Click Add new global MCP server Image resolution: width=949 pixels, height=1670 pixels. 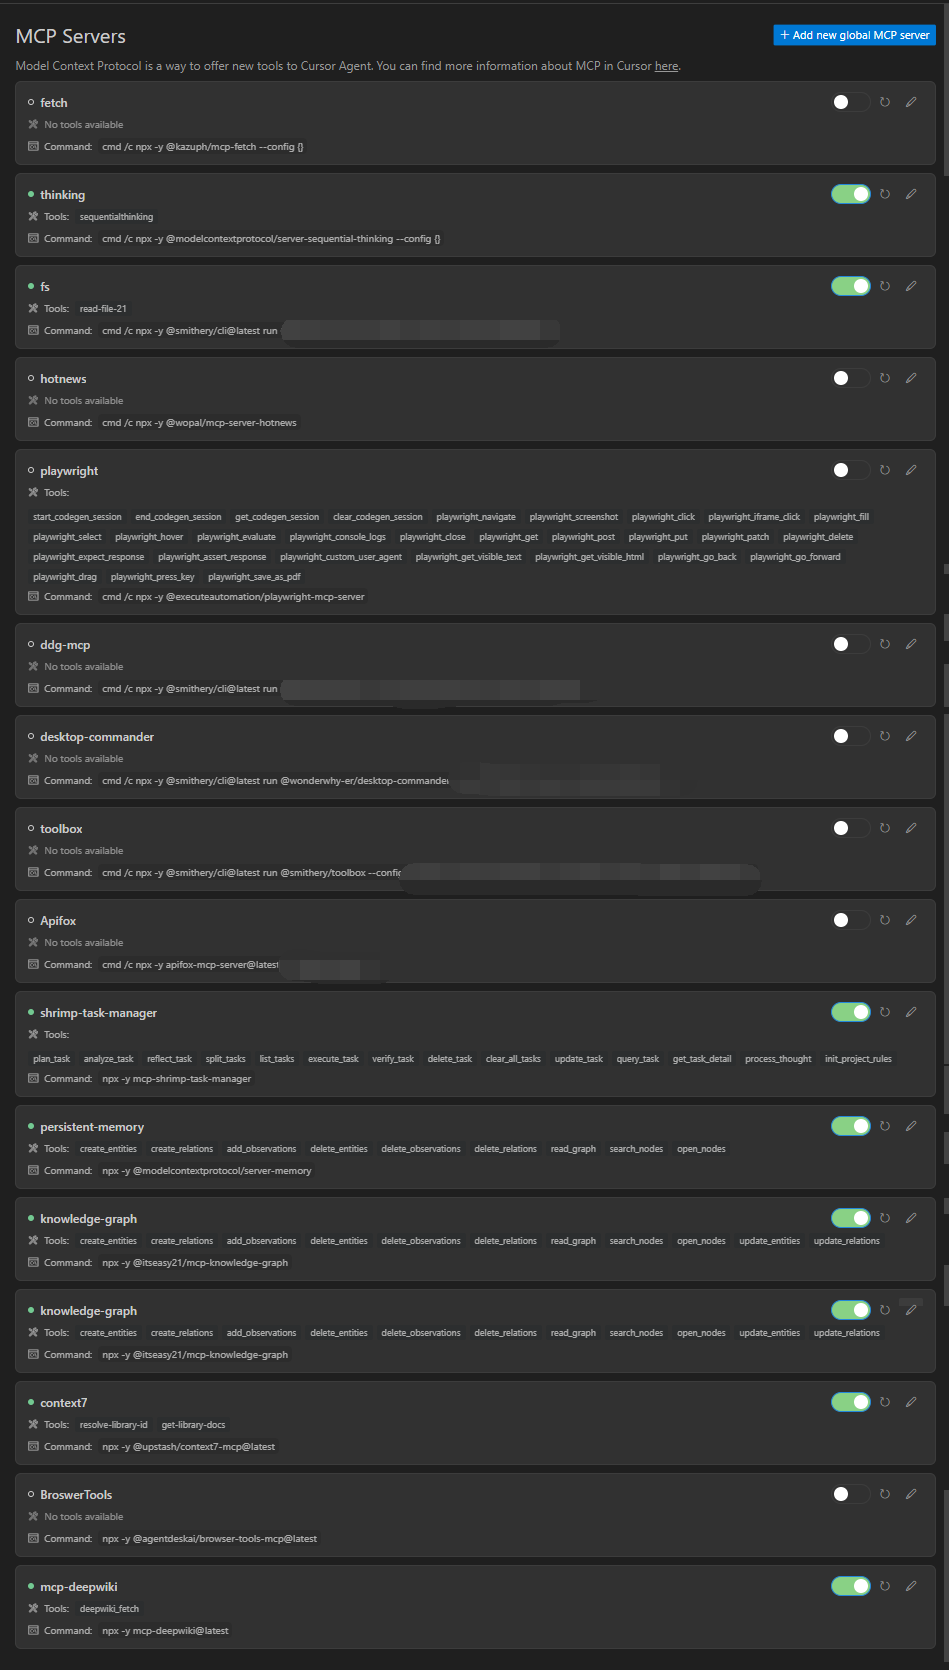point(855,35)
